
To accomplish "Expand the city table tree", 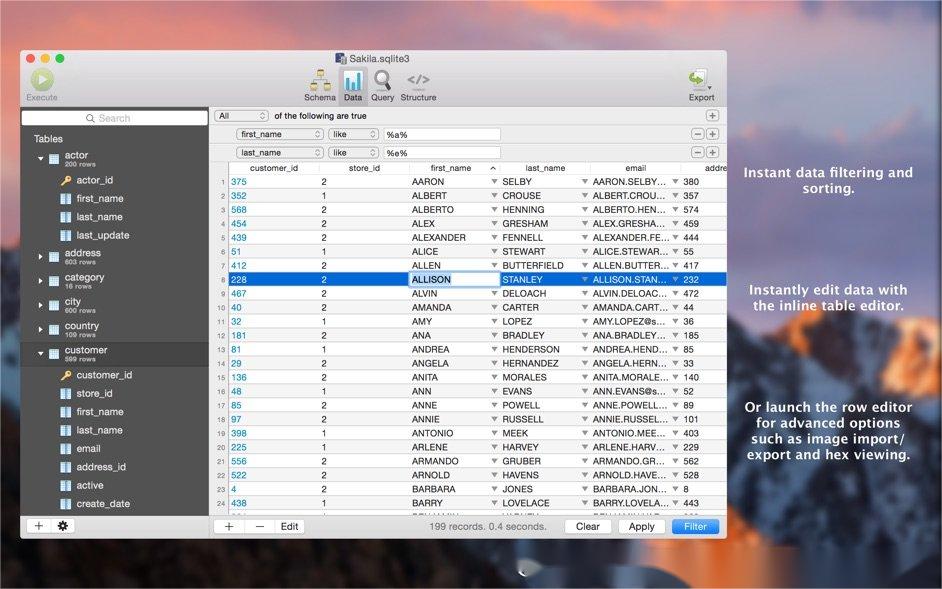I will pyautogui.click(x=40, y=305).
